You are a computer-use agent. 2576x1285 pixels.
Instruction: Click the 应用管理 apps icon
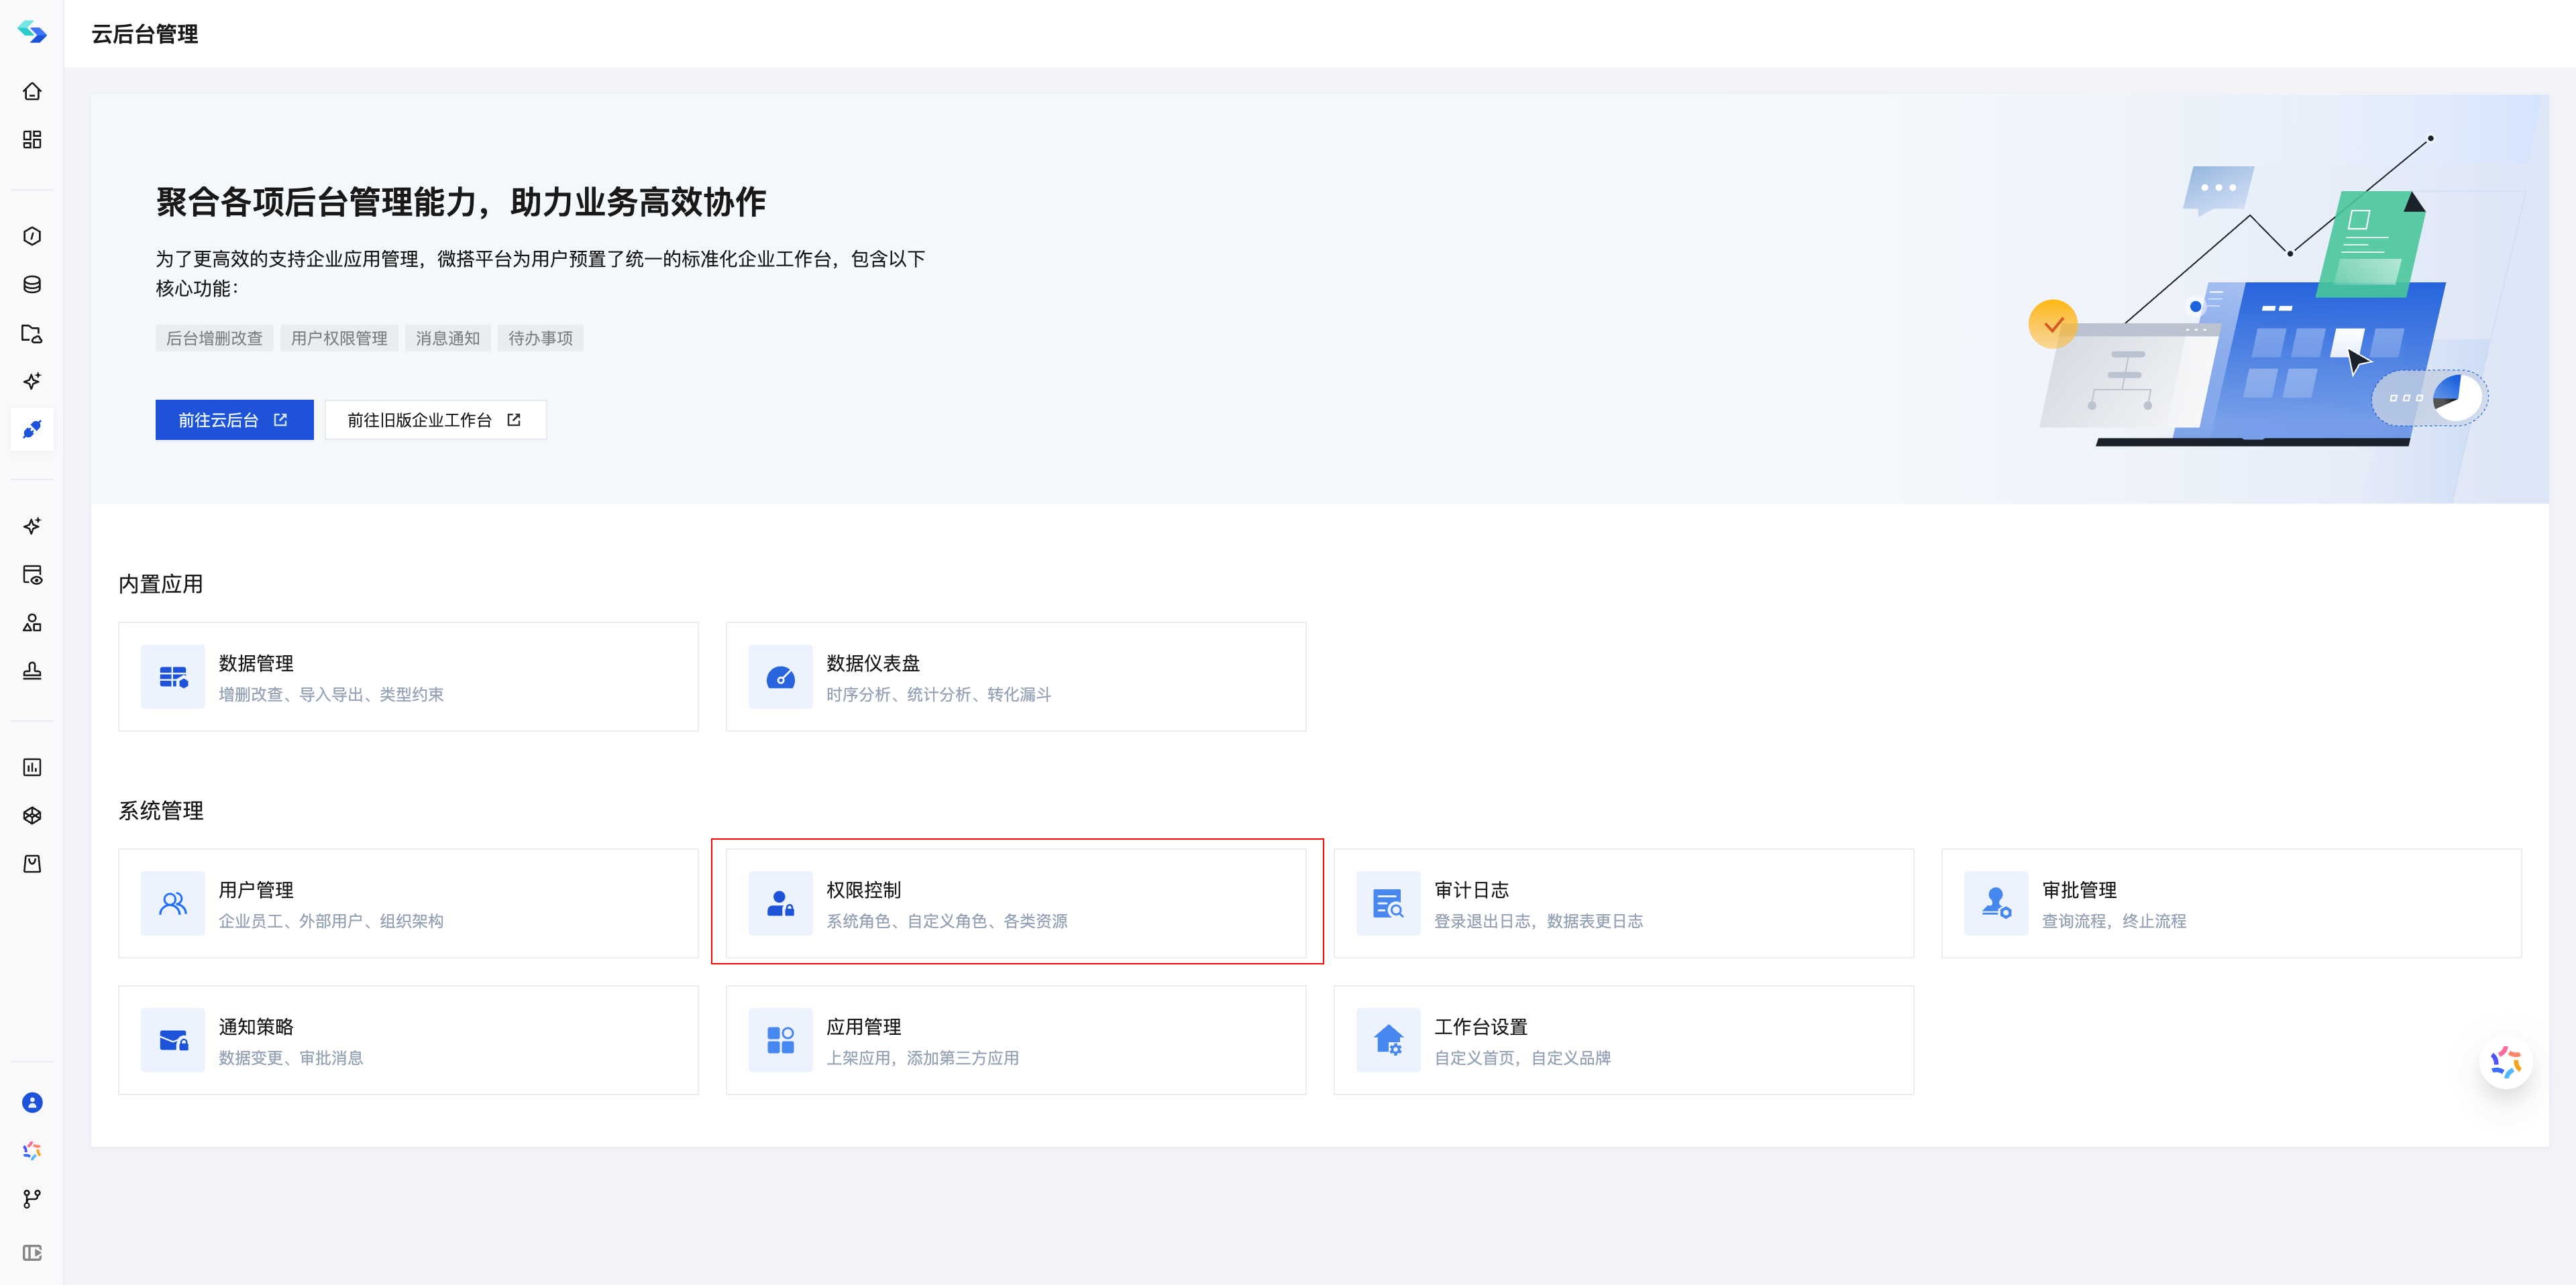[x=780, y=1040]
